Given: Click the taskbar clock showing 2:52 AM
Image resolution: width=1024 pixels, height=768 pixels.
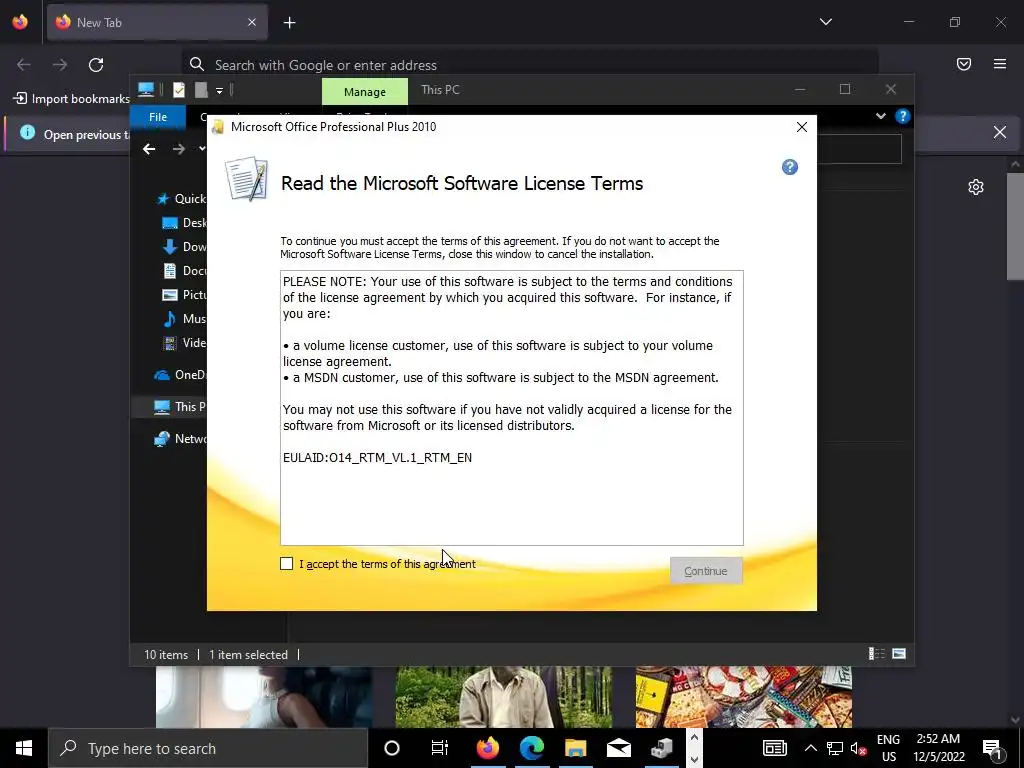Looking at the screenshot, I should pyautogui.click(x=938, y=748).
